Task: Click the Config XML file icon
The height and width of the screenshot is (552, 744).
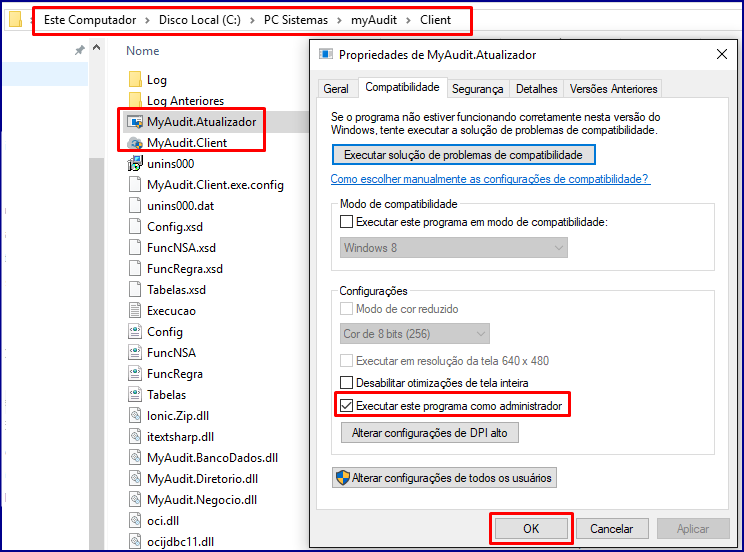Action: pos(135,331)
